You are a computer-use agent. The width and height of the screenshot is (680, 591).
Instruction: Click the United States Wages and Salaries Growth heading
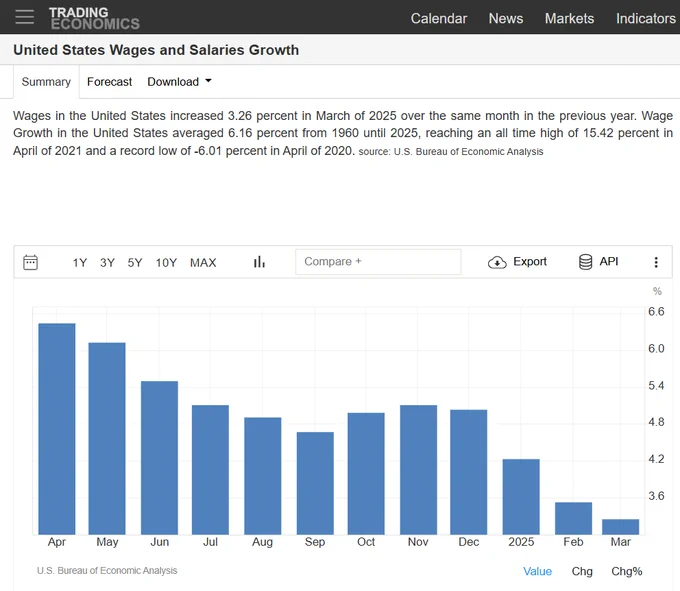tap(156, 50)
